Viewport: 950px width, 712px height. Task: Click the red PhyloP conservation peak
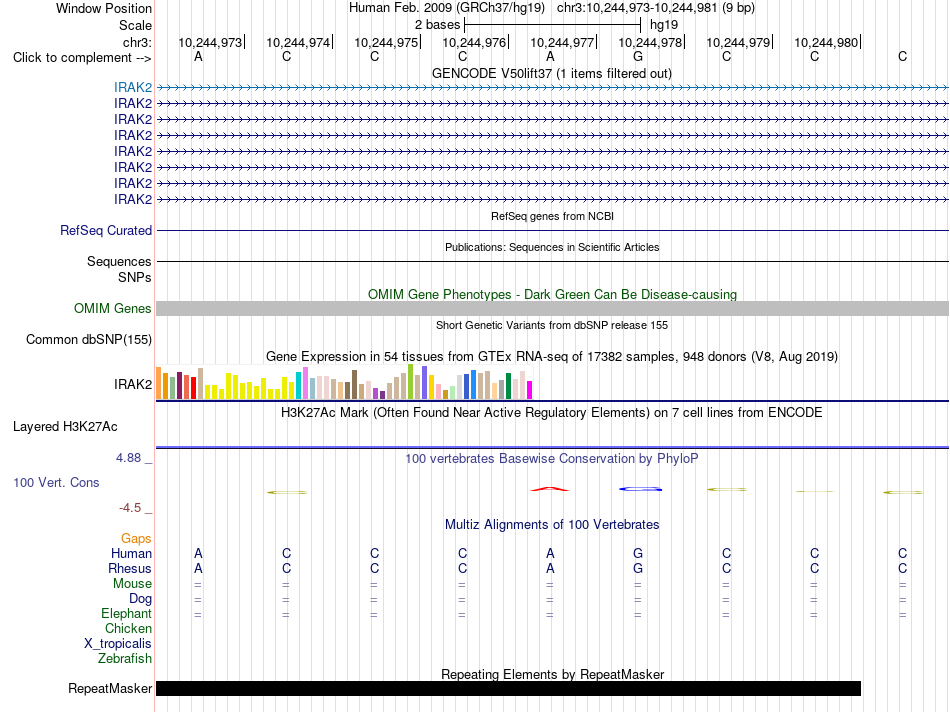[x=550, y=489]
